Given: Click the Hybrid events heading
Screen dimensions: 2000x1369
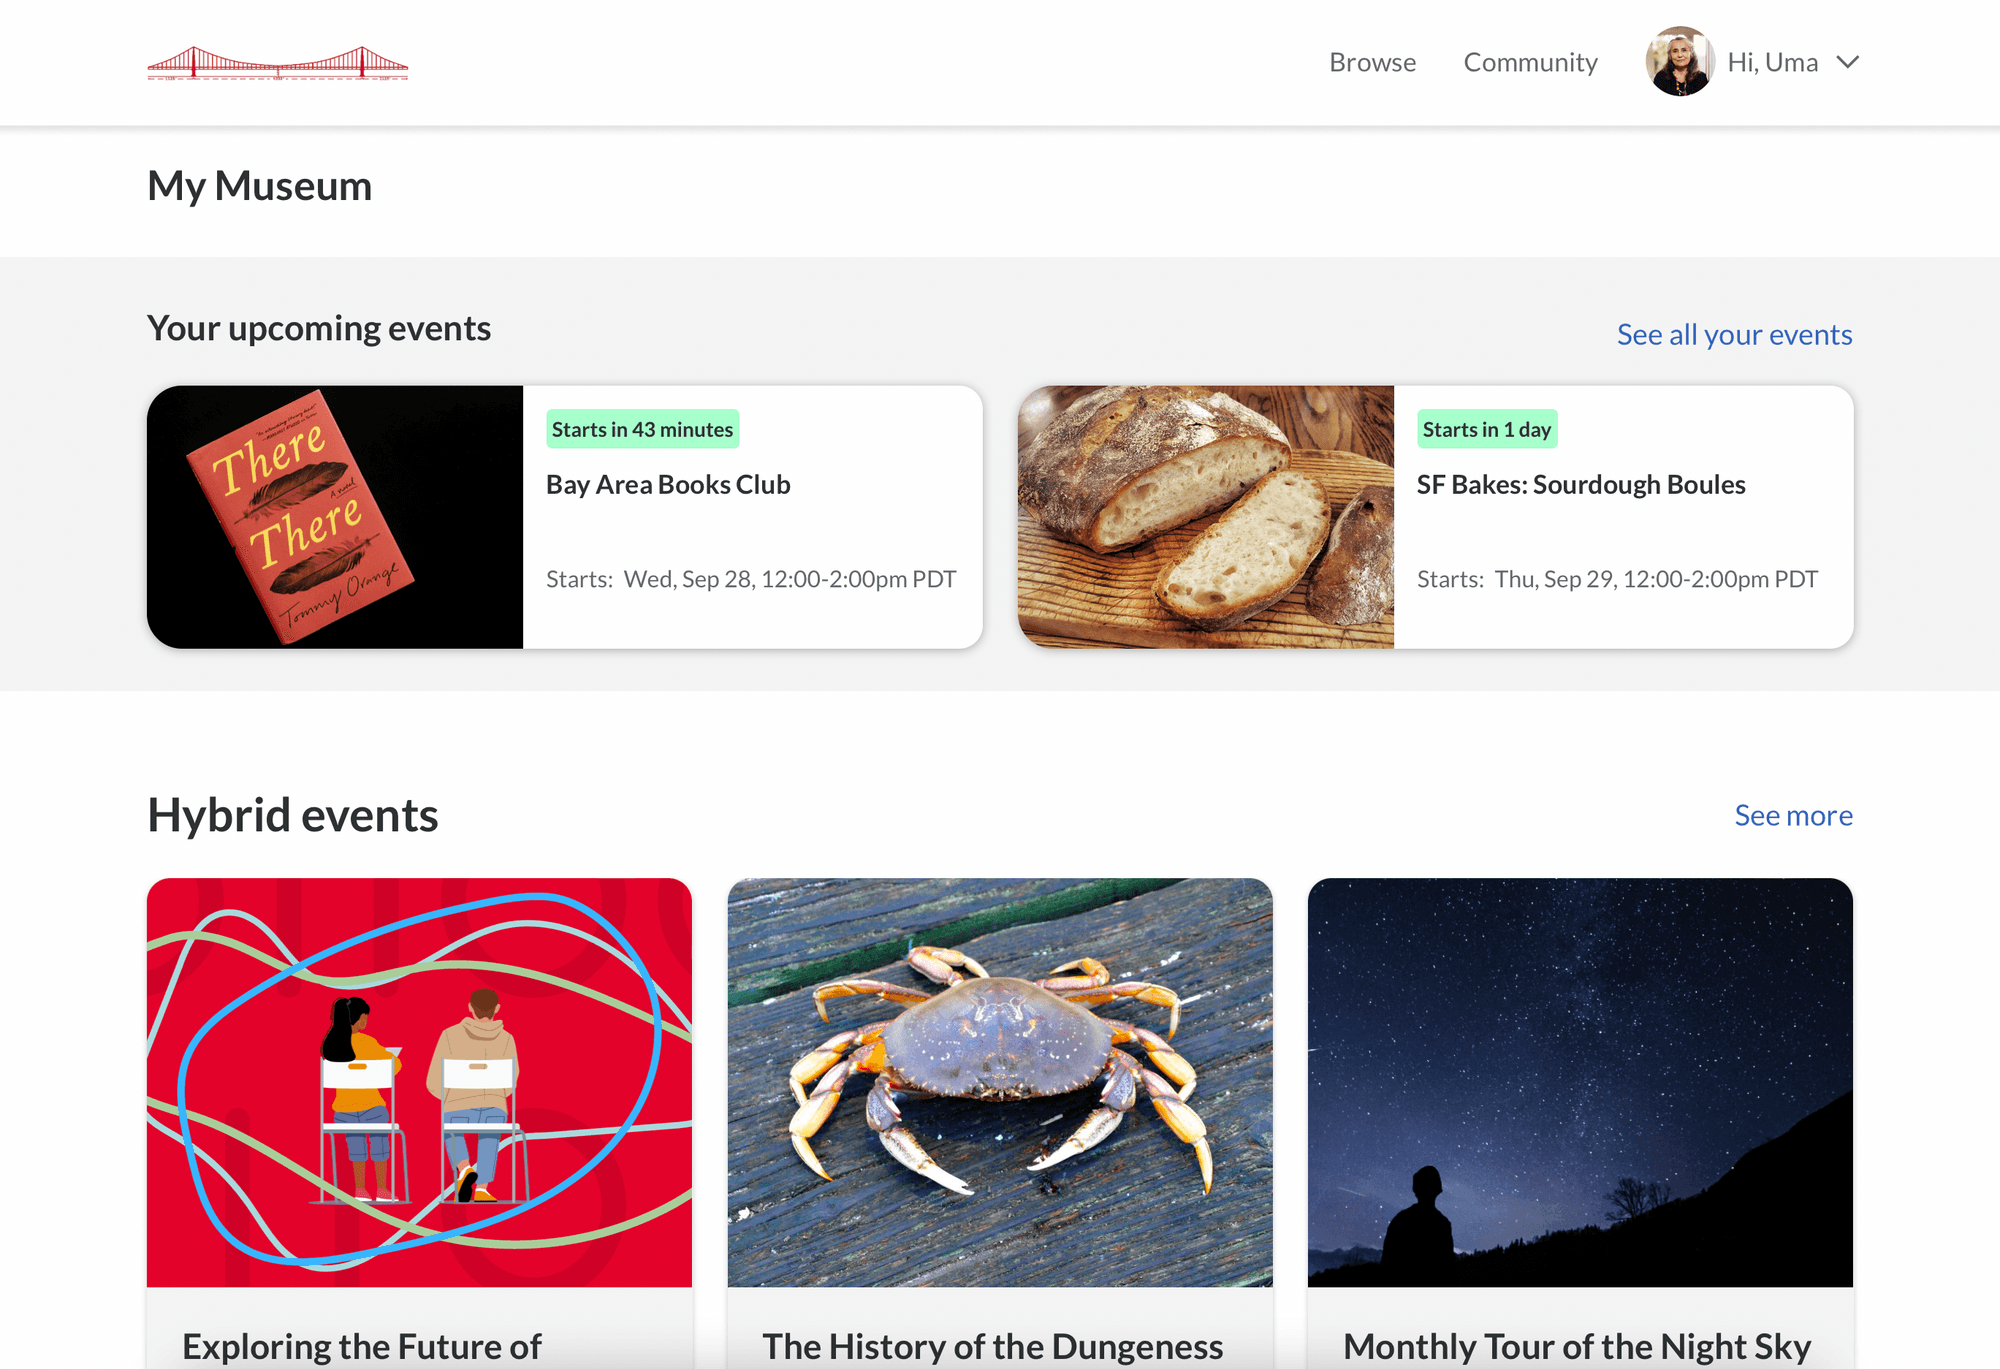Looking at the screenshot, I should click(x=292, y=815).
